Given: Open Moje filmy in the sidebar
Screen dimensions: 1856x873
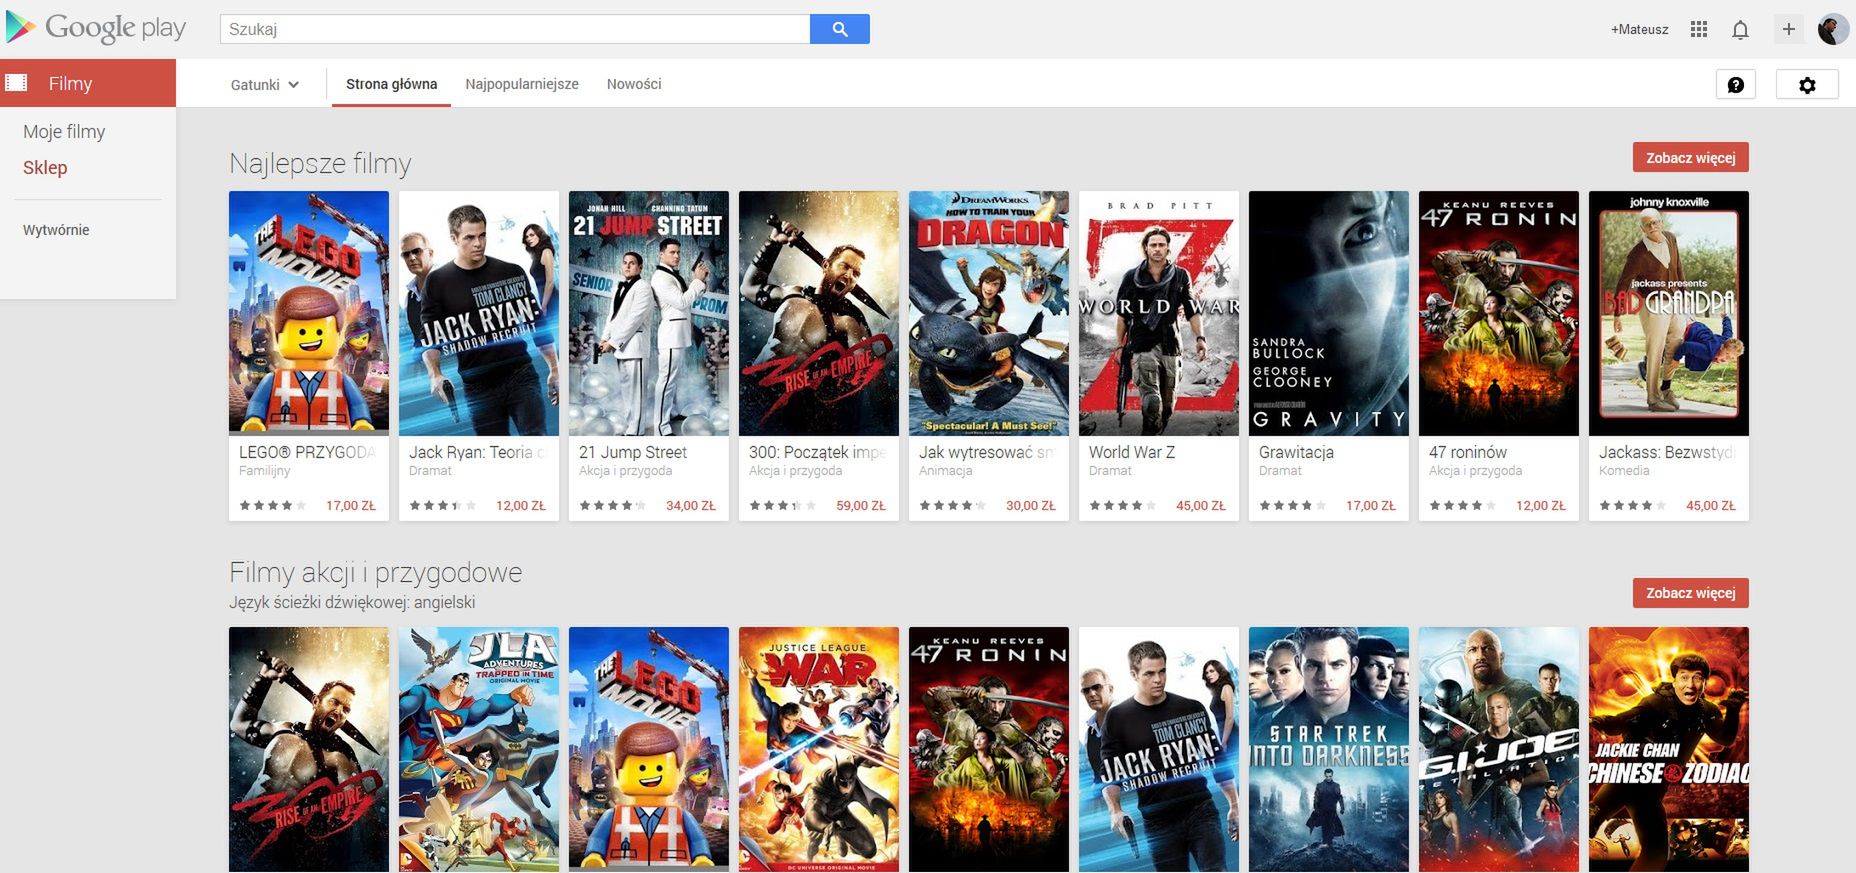Looking at the screenshot, I should [x=64, y=131].
